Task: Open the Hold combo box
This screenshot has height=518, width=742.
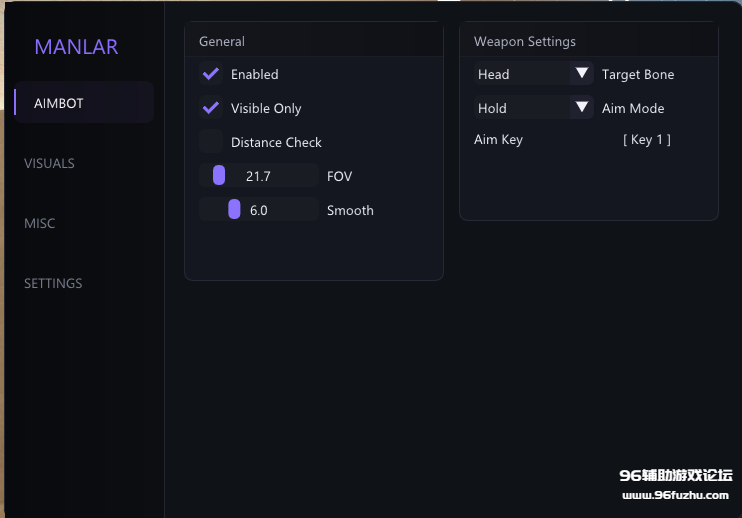Action: [x=522, y=108]
